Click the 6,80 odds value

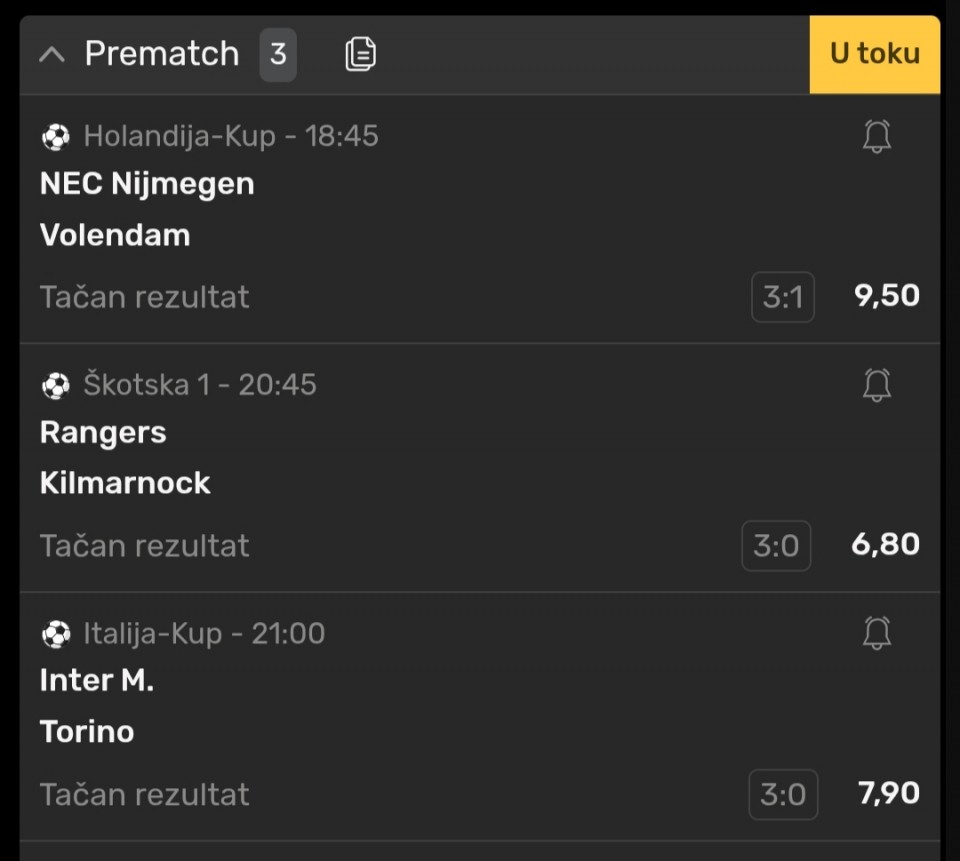pyautogui.click(x=885, y=545)
